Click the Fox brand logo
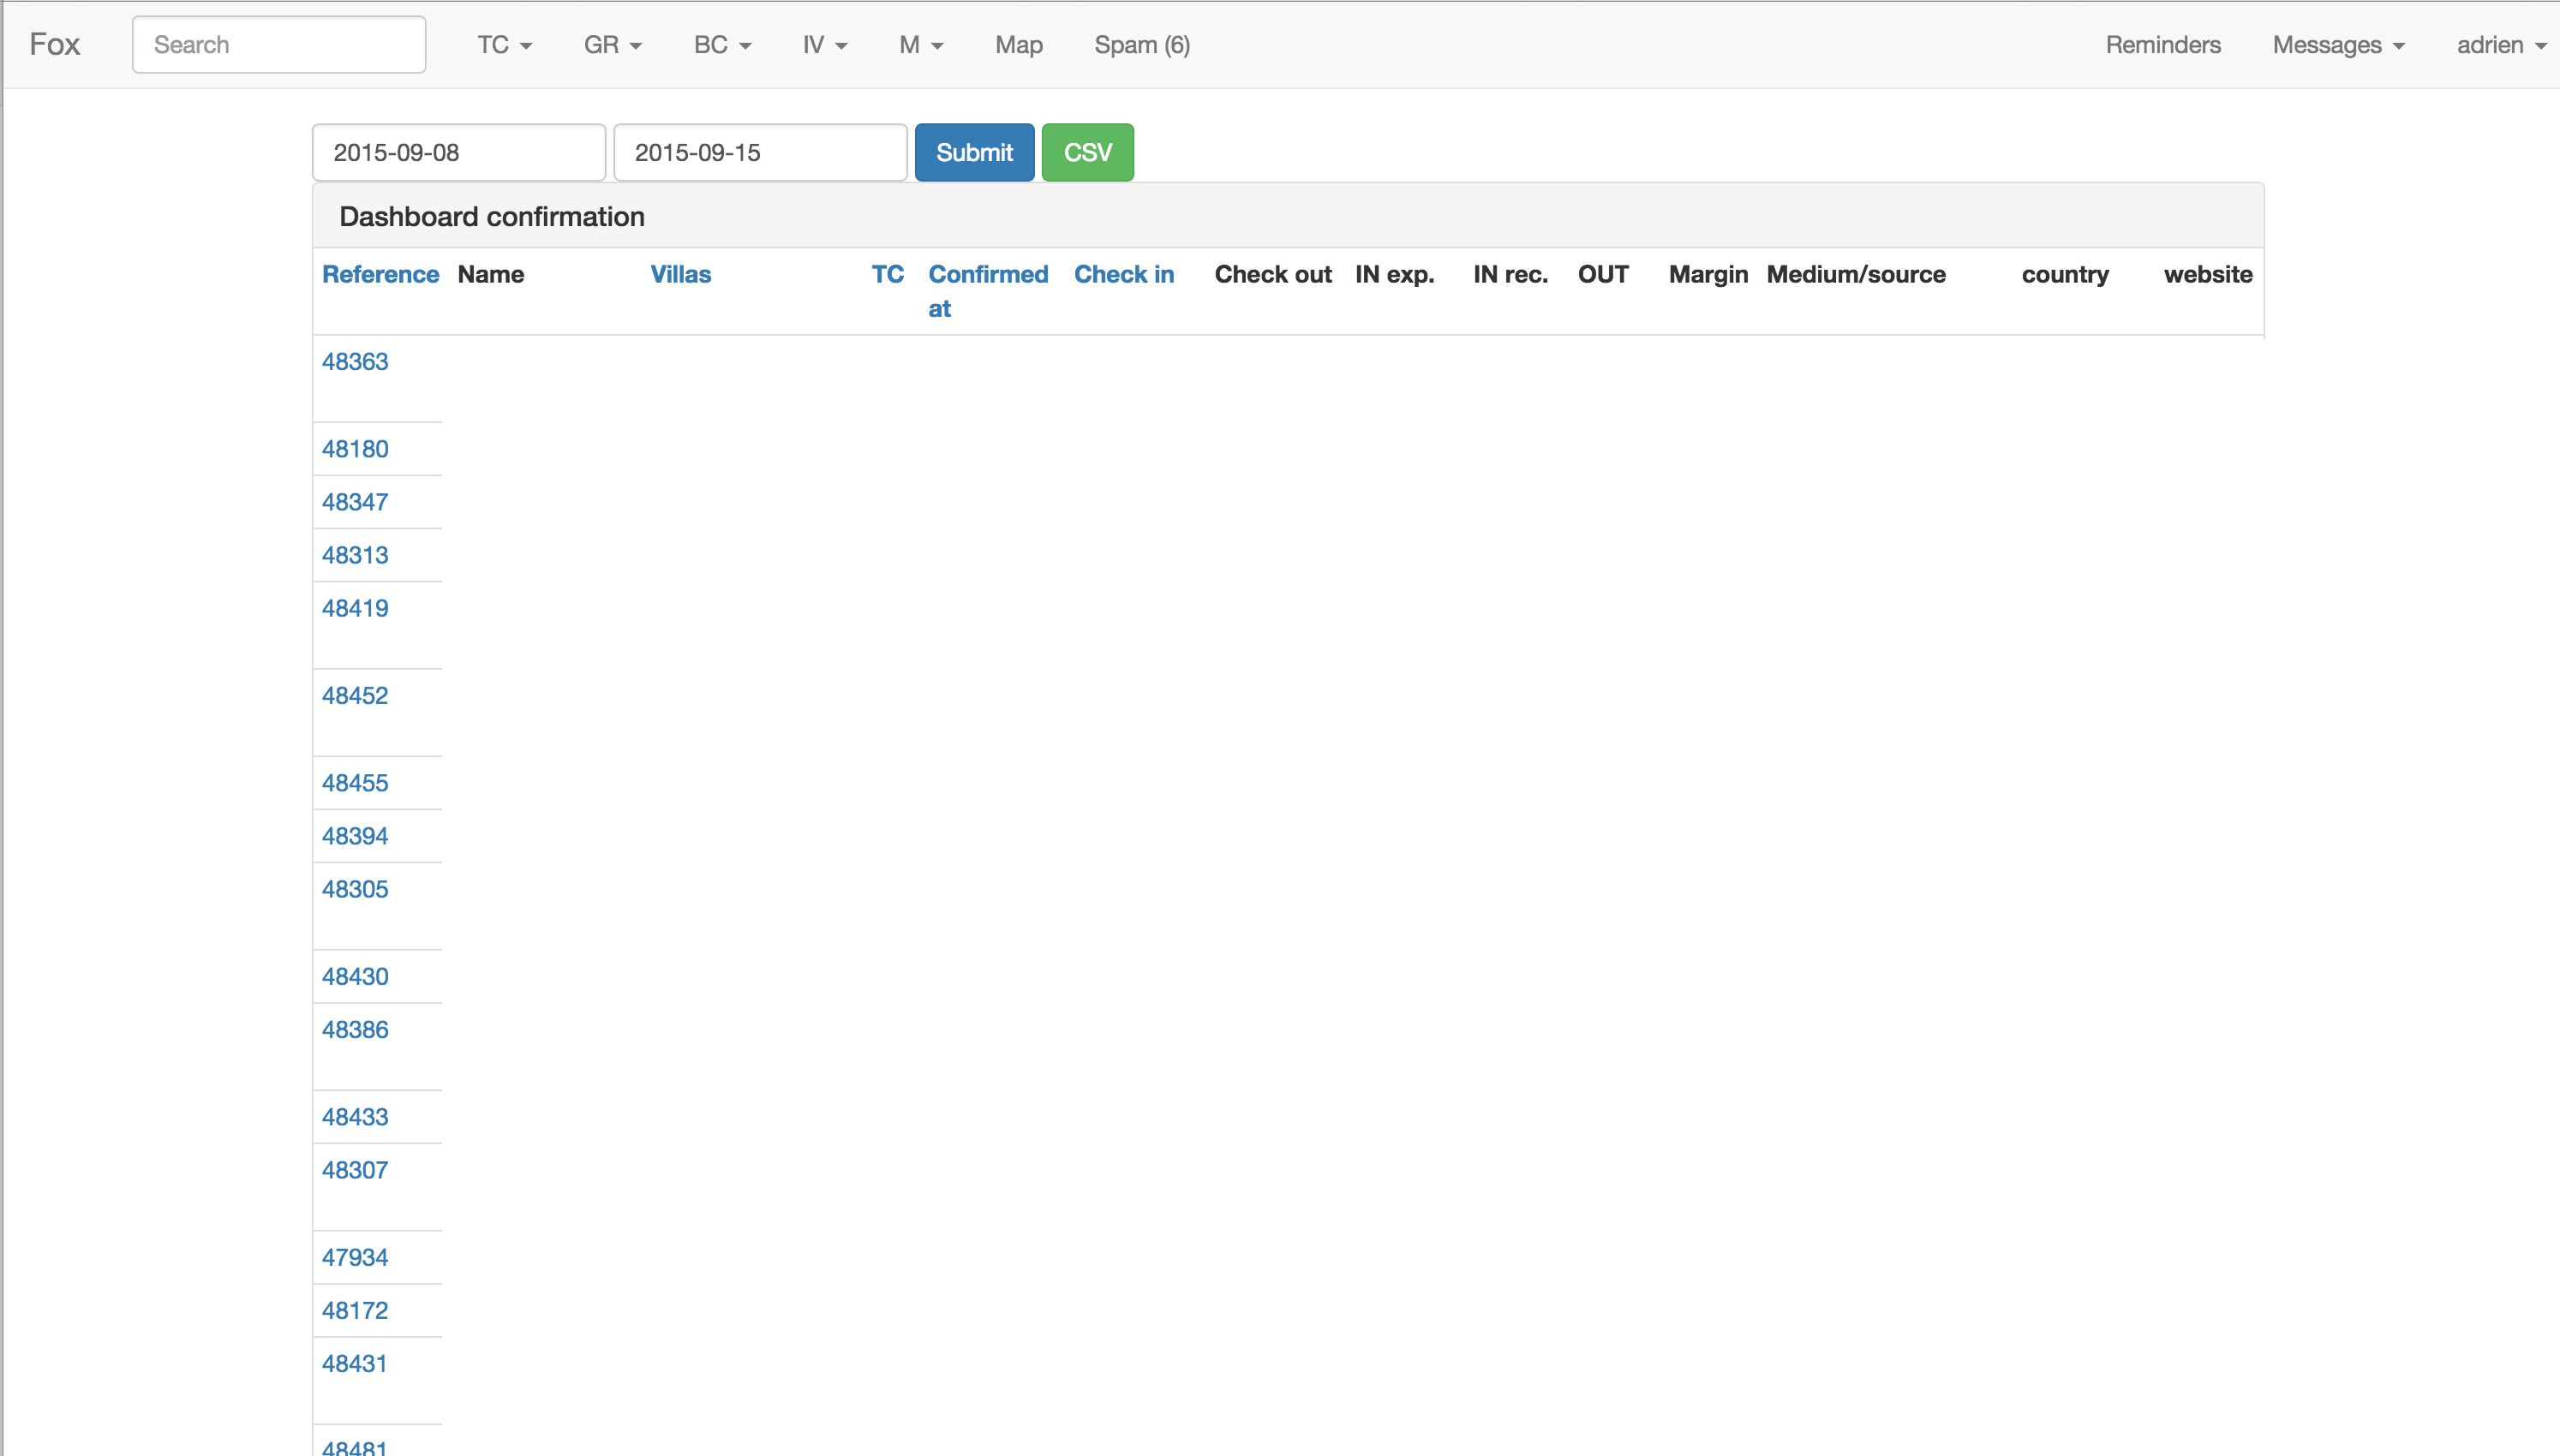 [x=54, y=45]
